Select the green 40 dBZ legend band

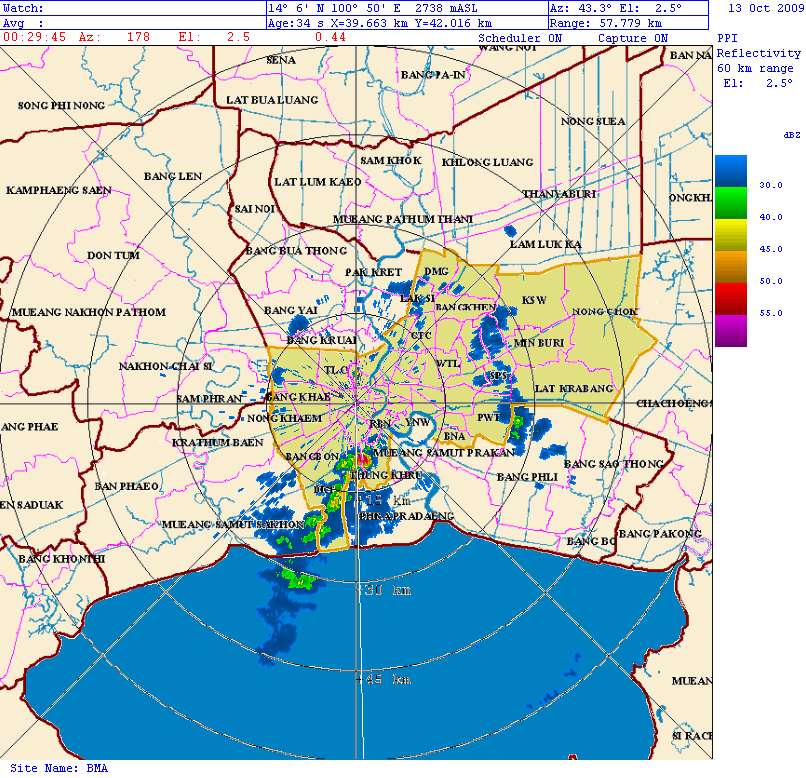click(x=730, y=204)
